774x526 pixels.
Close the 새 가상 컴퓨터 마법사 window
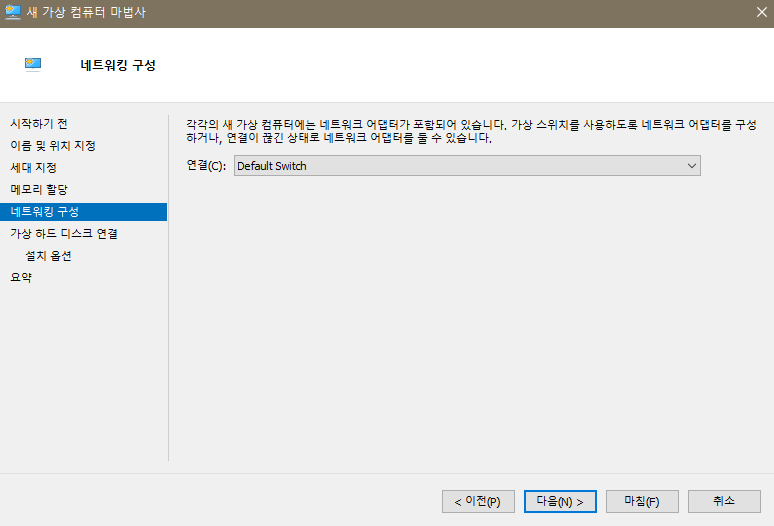click(761, 12)
